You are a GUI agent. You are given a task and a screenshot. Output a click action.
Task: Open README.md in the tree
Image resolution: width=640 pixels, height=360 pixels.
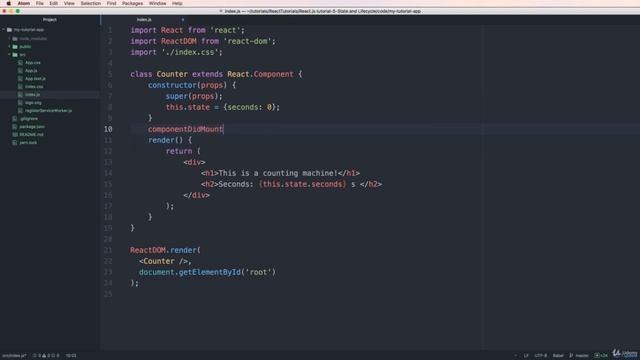click(31, 134)
